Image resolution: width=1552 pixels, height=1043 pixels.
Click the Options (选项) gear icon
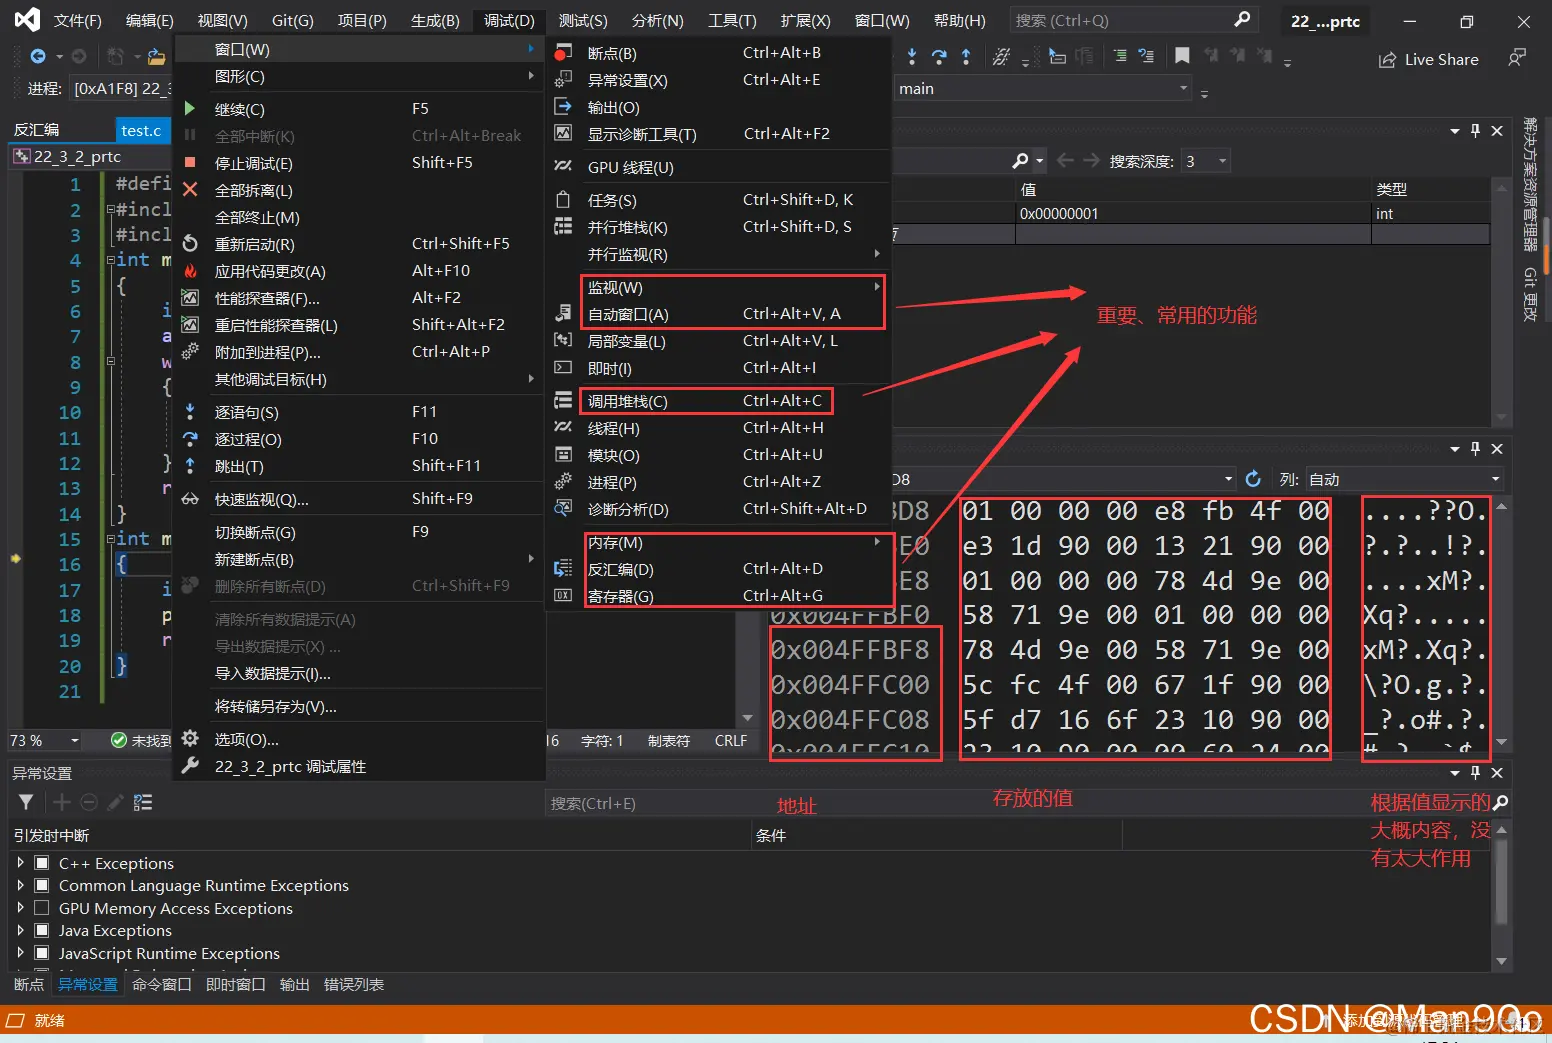(x=190, y=738)
